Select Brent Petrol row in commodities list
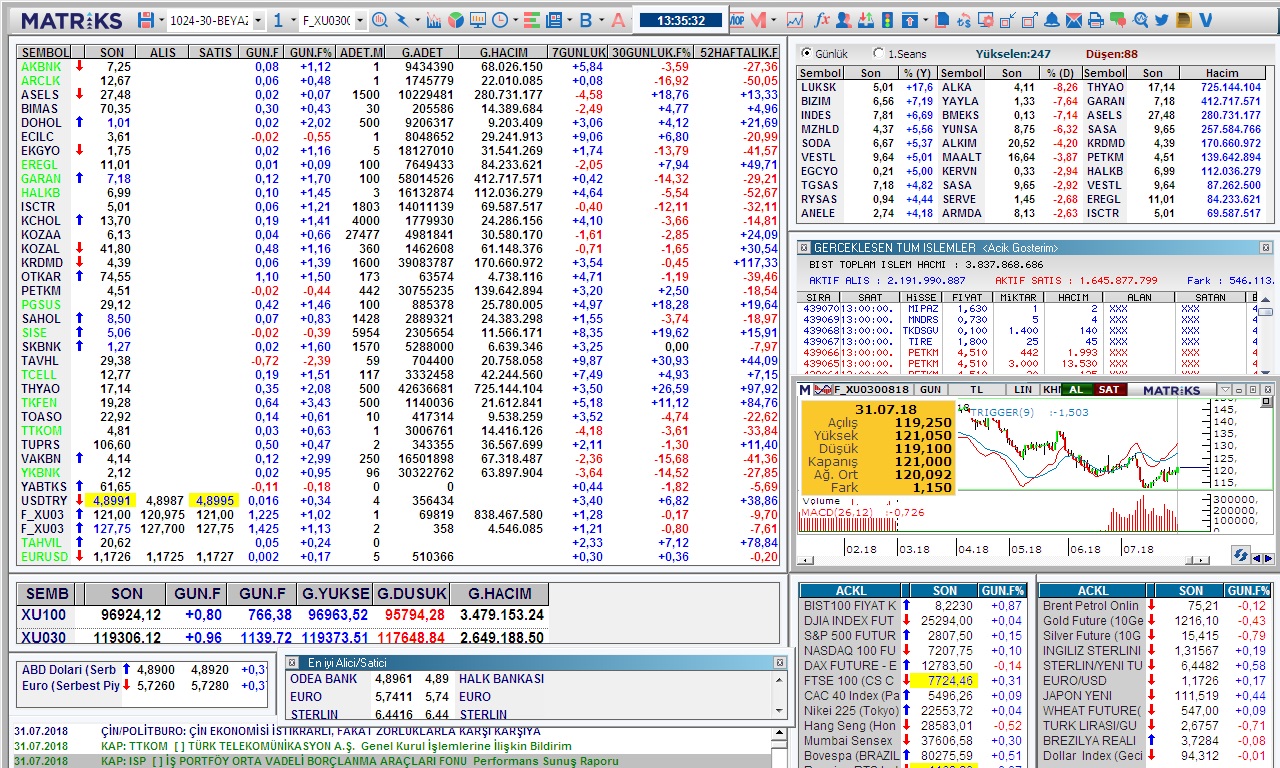 pyautogui.click(x=1155, y=606)
